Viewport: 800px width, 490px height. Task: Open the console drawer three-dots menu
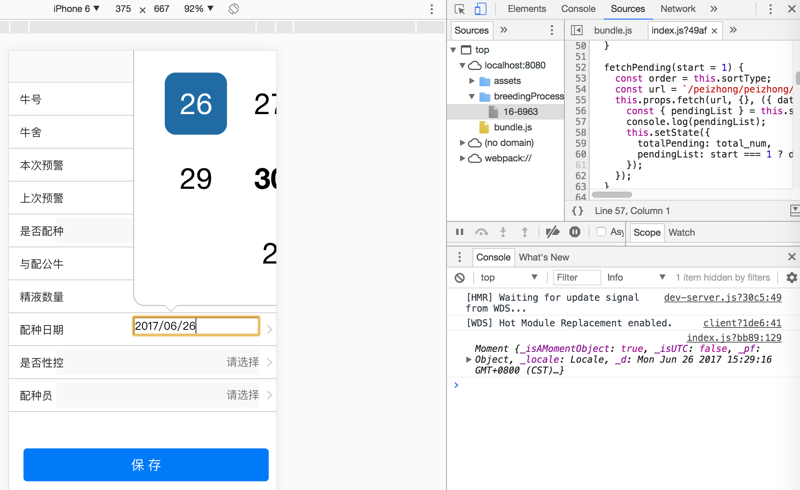[x=459, y=257]
